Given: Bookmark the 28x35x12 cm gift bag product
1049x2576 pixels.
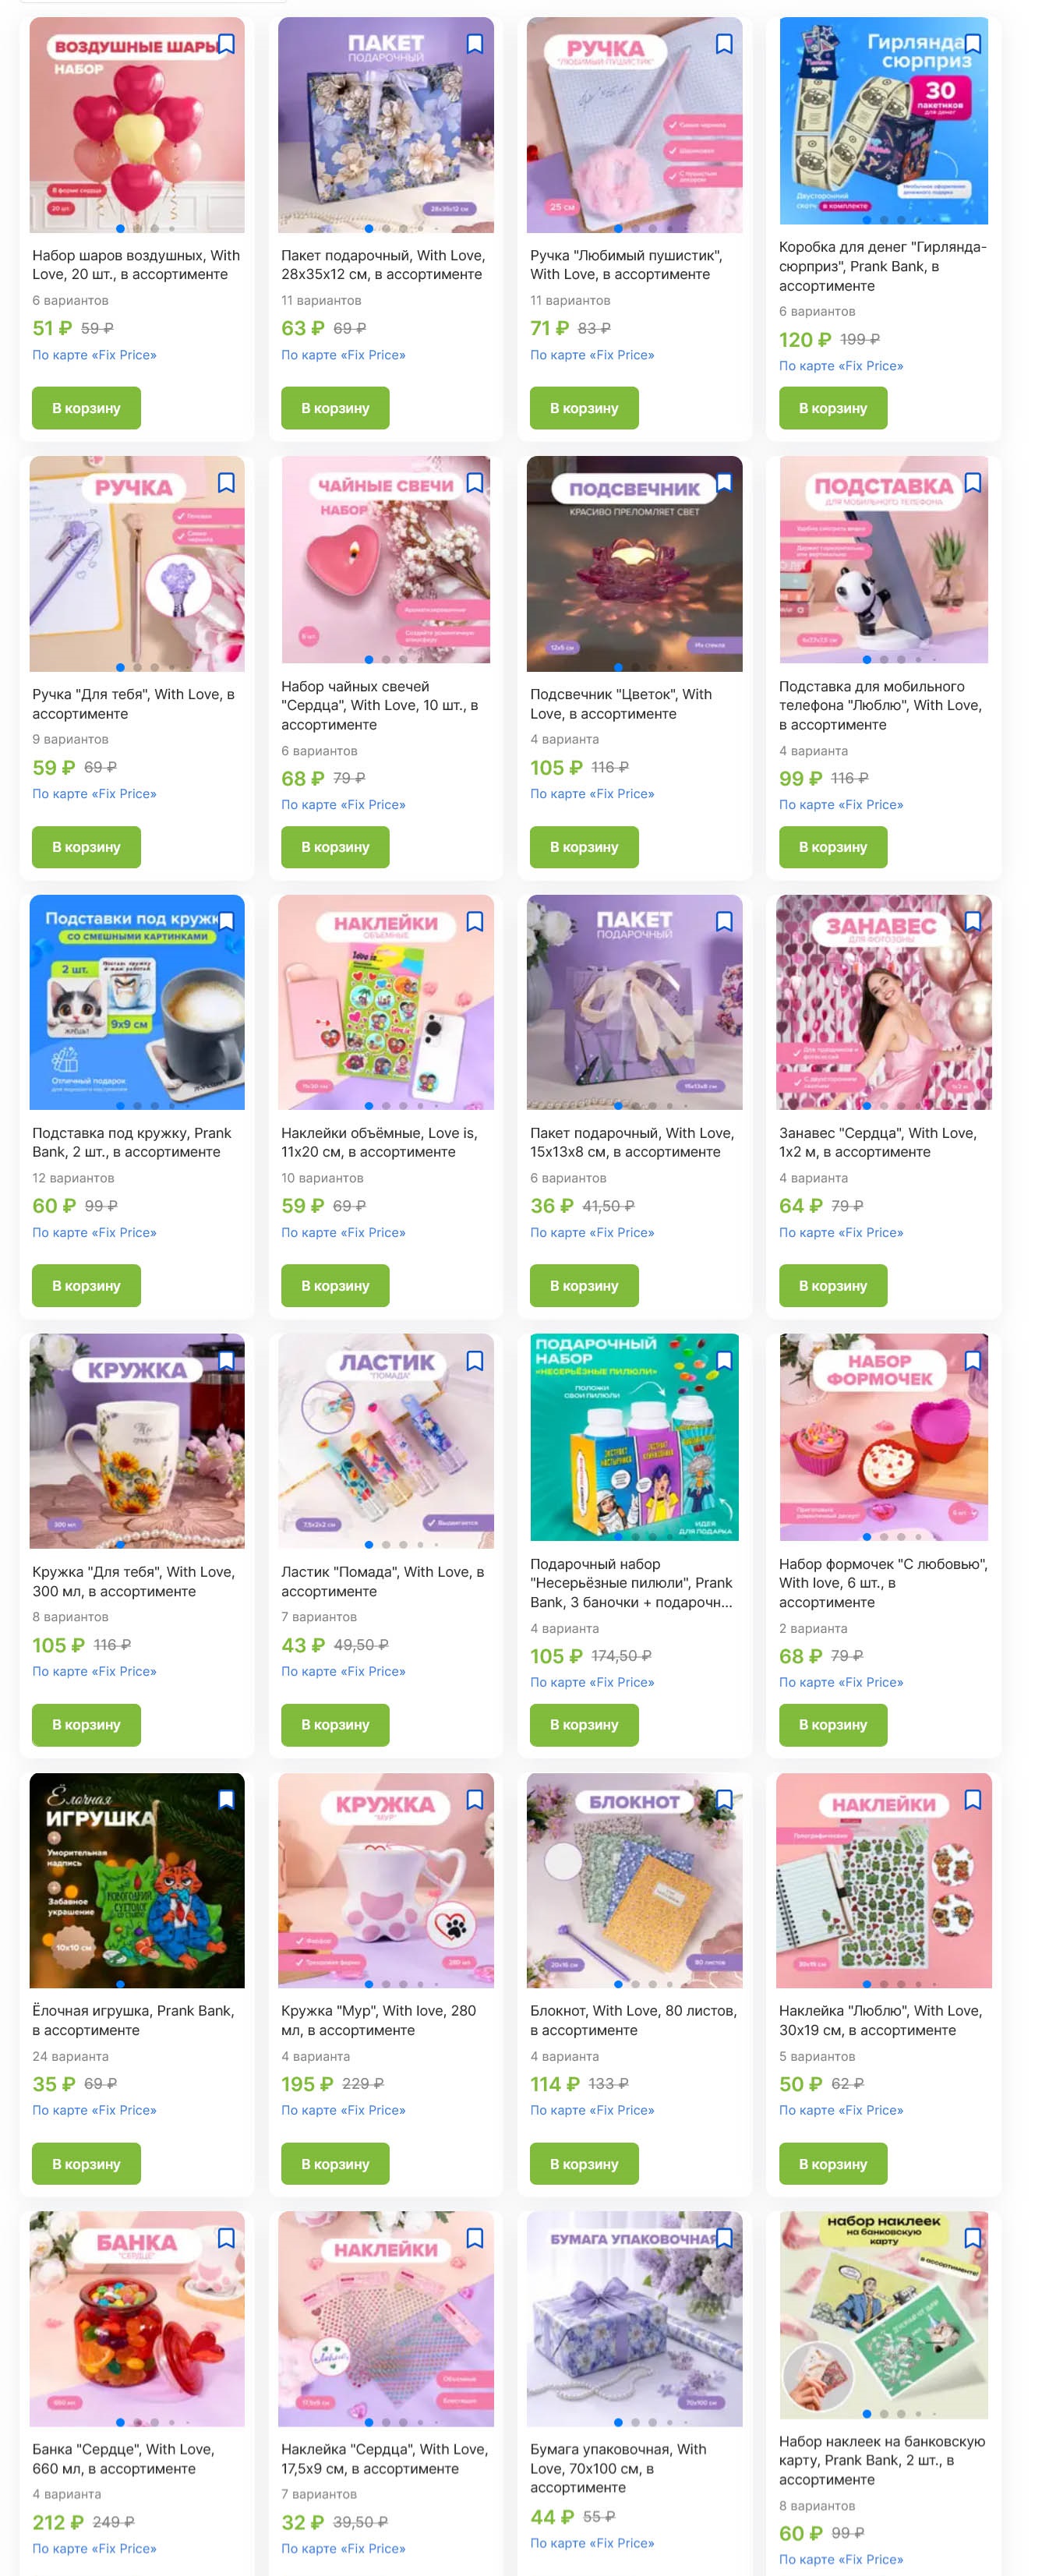Looking at the screenshot, I should 475,44.
